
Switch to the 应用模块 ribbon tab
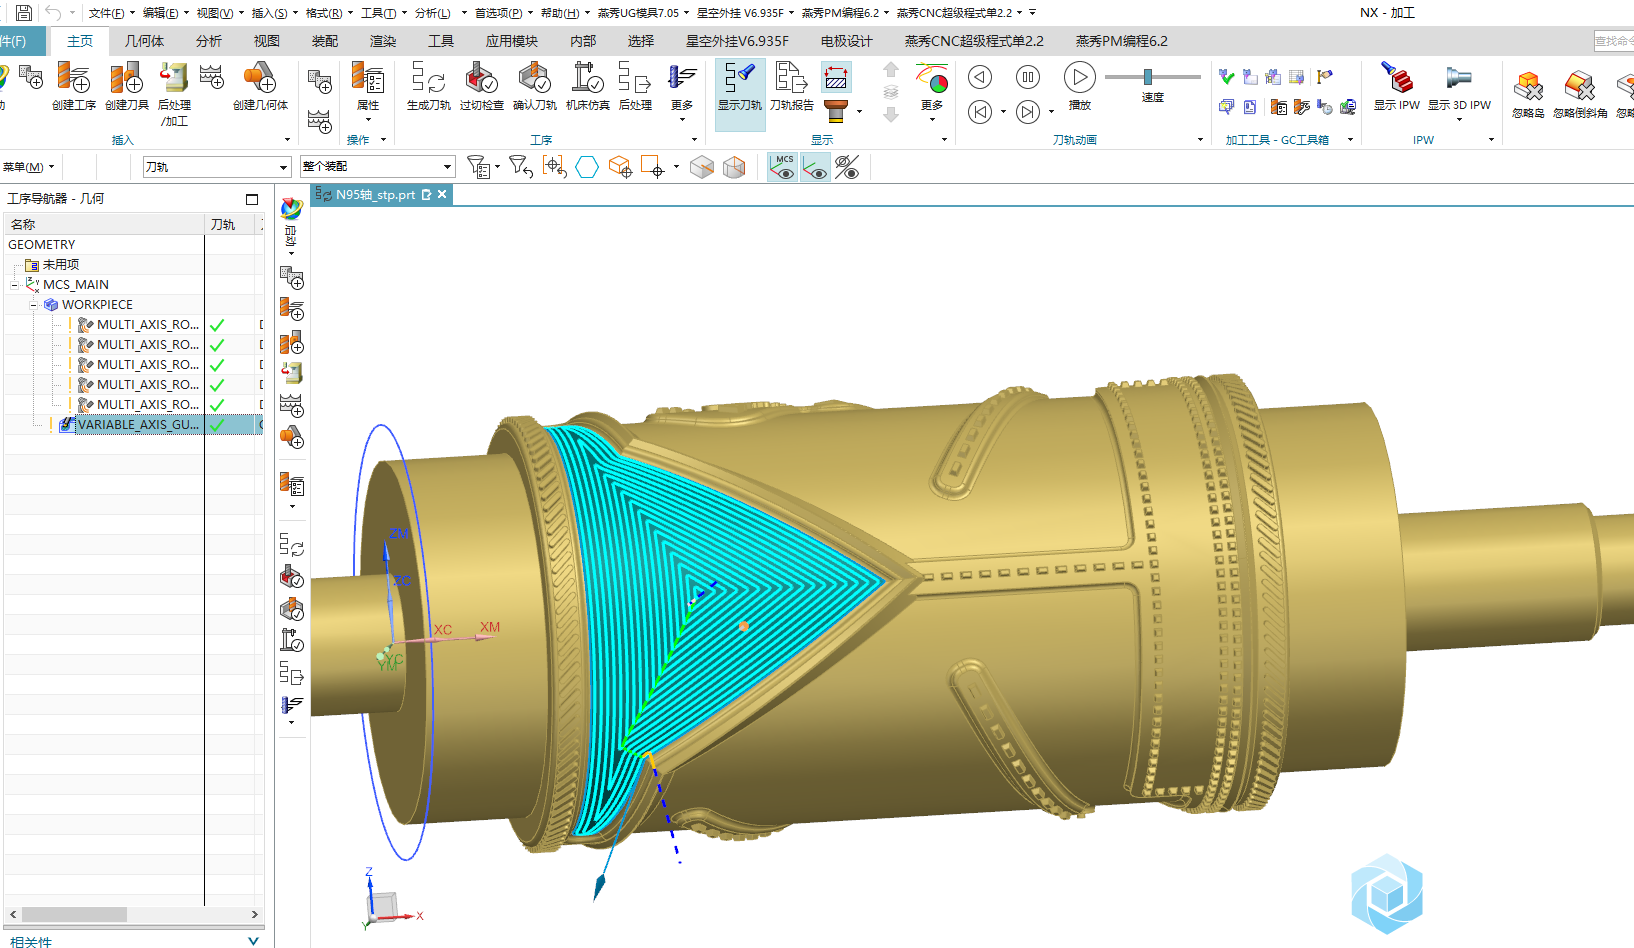tap(512, 41)
